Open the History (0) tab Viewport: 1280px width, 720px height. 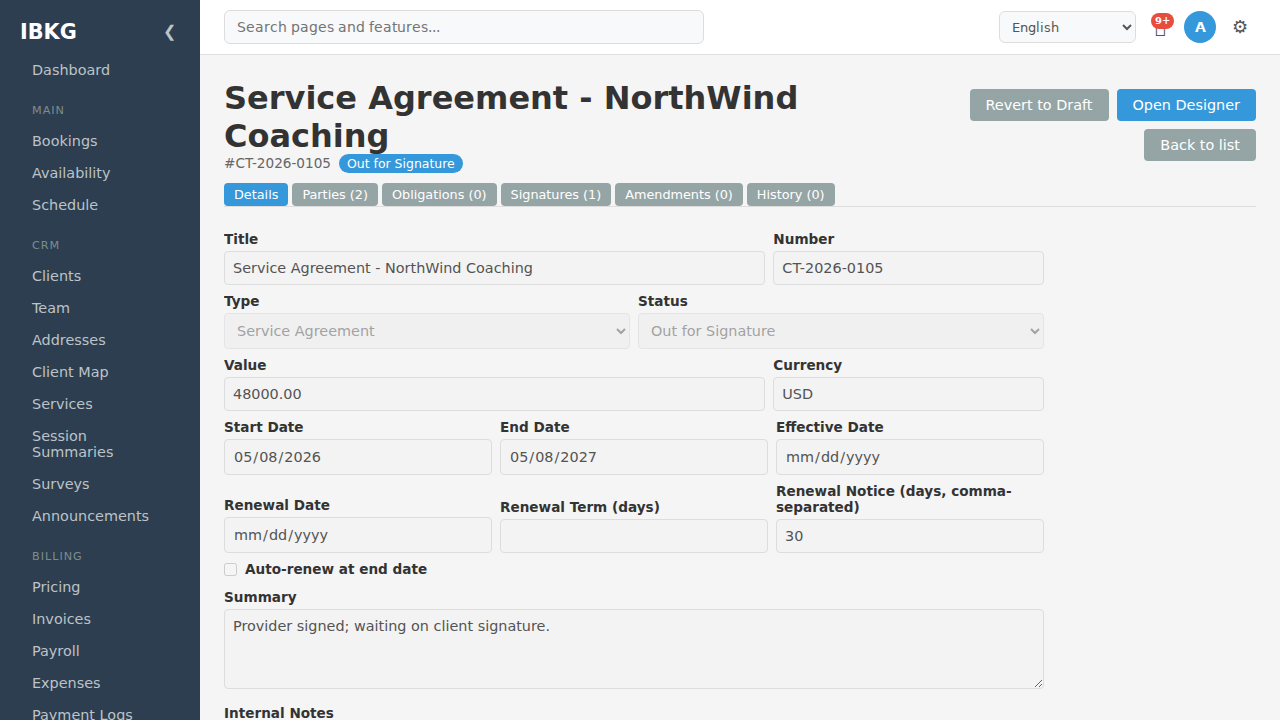tap(791, 195)
